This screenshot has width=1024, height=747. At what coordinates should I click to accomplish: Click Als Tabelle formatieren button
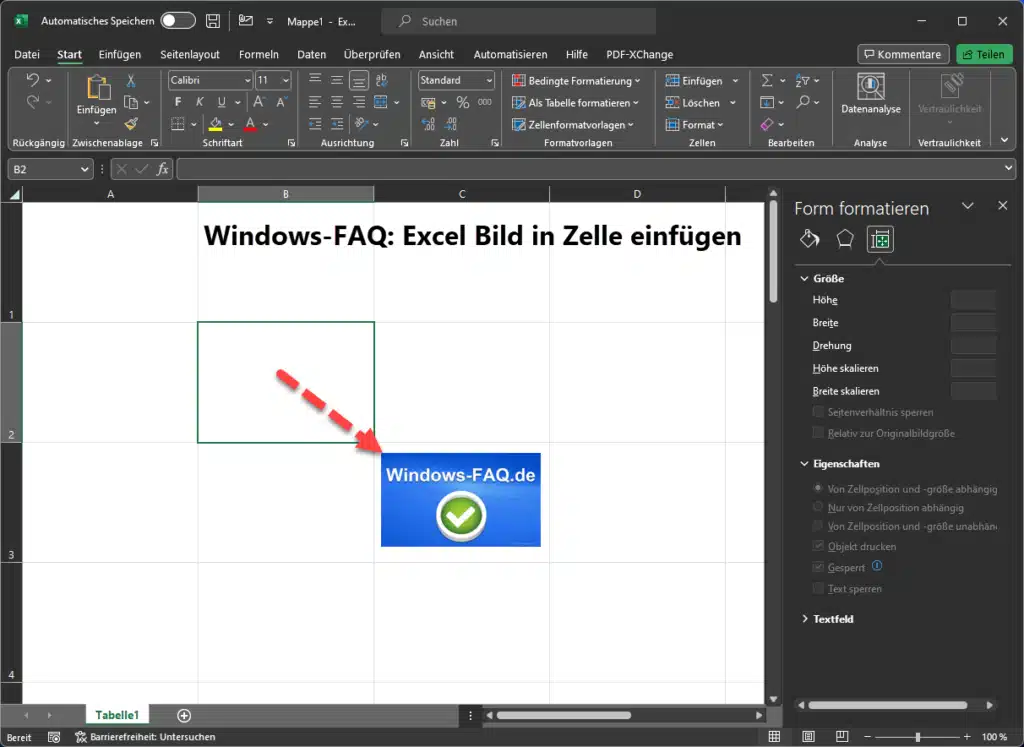point(575,103)
